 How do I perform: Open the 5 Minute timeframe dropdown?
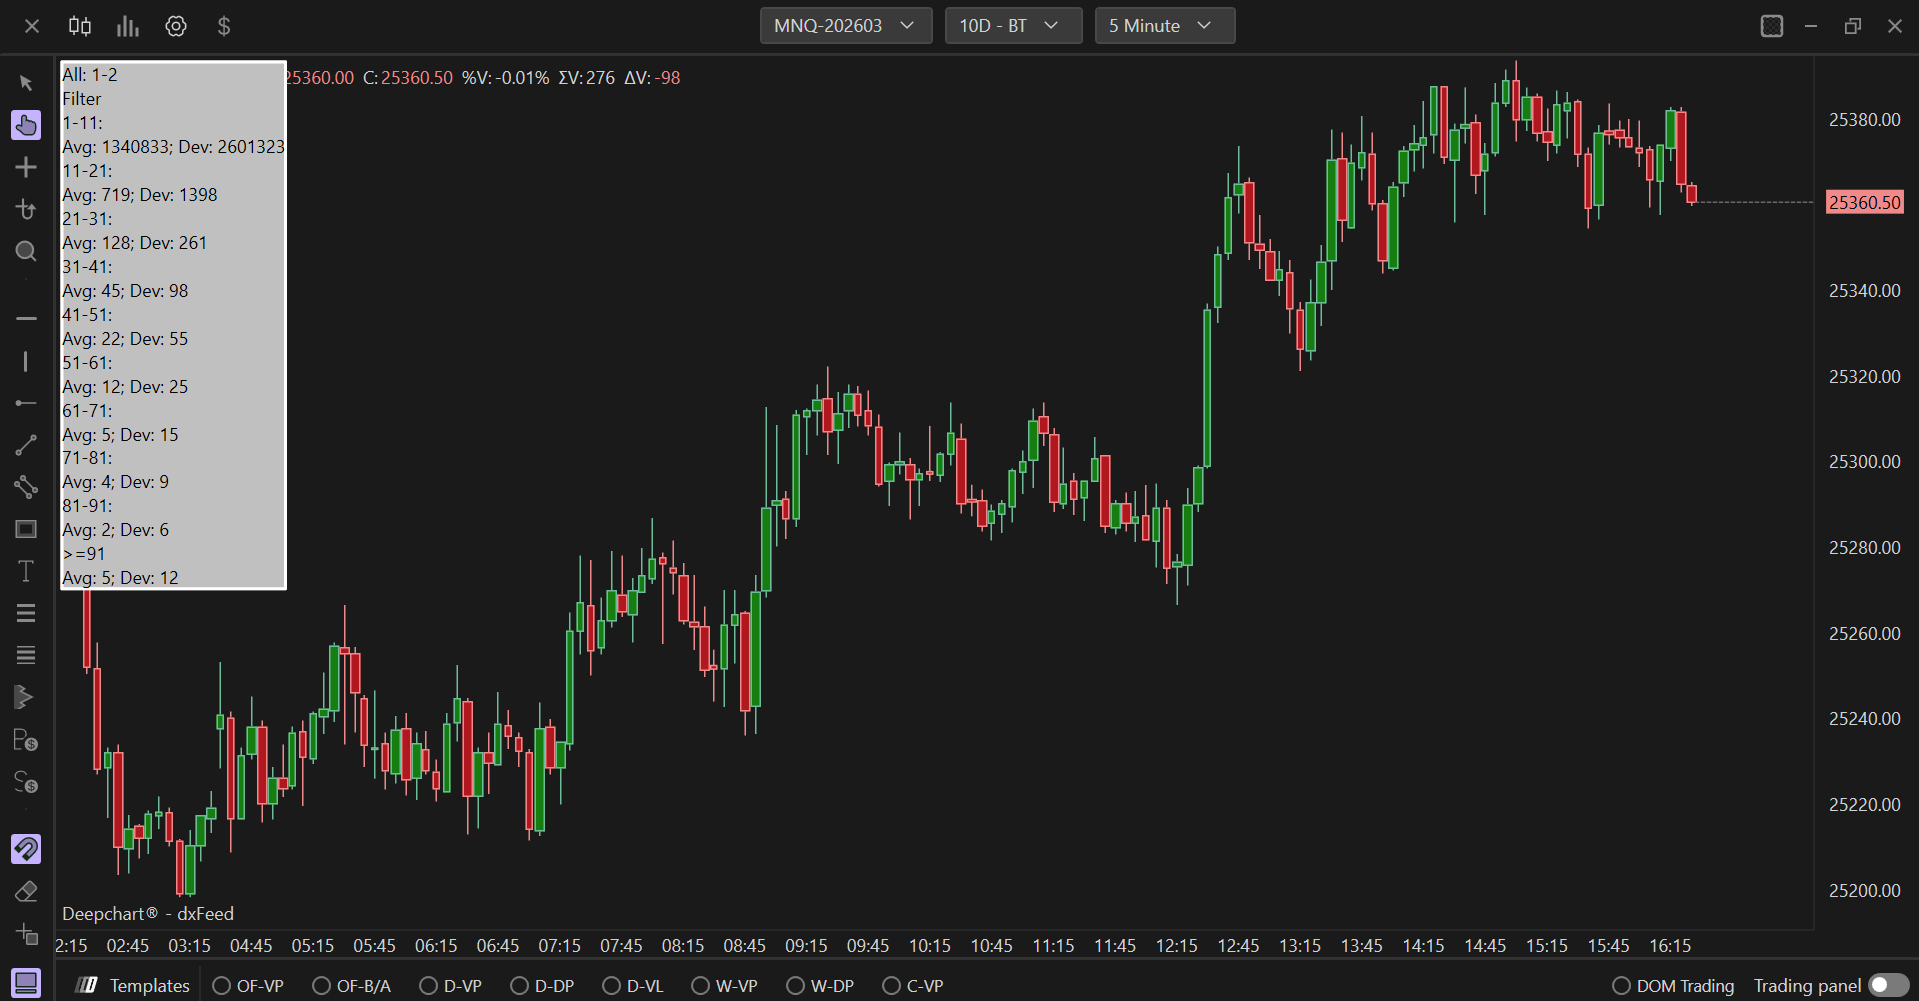click(x=1164, y=26)
